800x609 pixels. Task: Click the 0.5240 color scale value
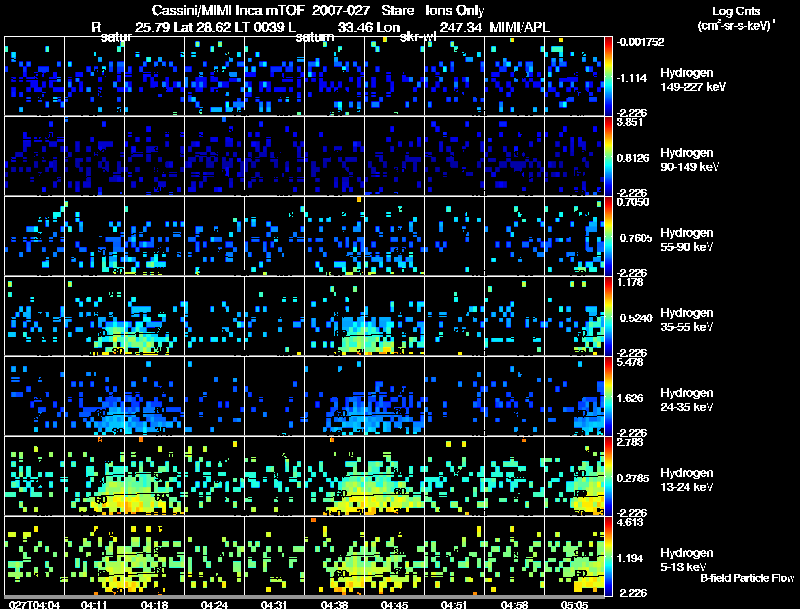[x=636, y=318]
